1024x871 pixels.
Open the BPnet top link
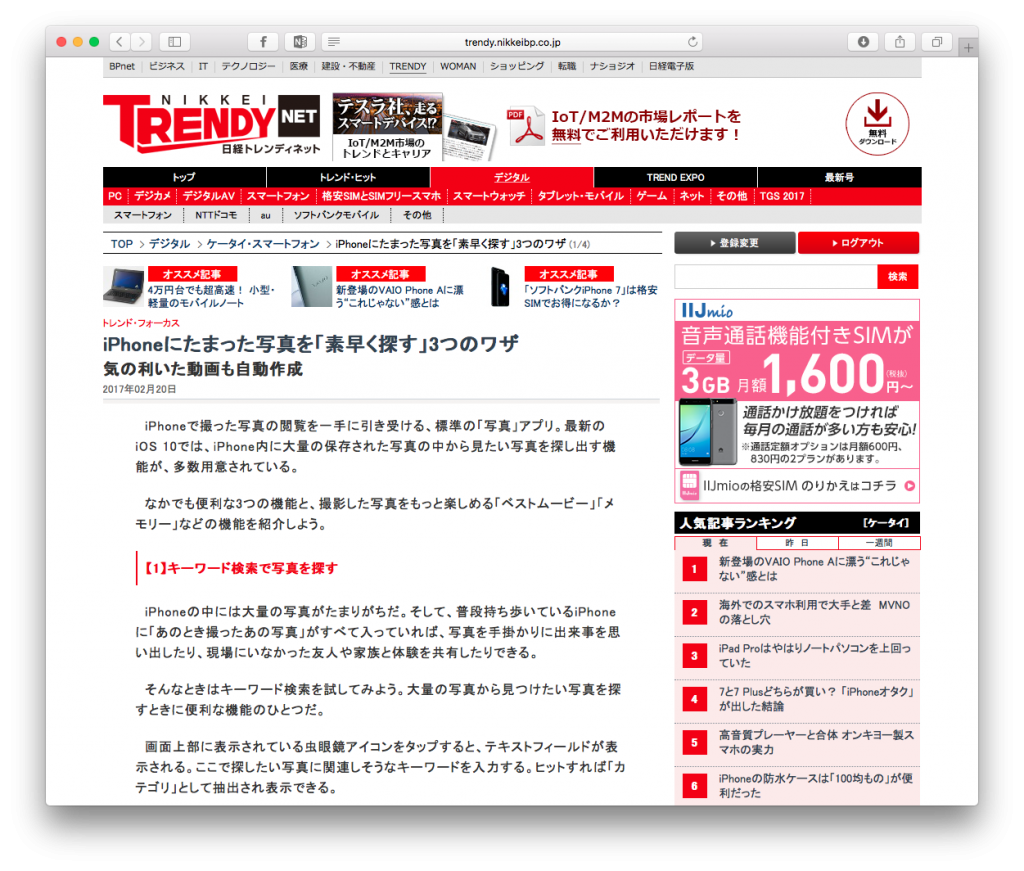pos(122,66)
